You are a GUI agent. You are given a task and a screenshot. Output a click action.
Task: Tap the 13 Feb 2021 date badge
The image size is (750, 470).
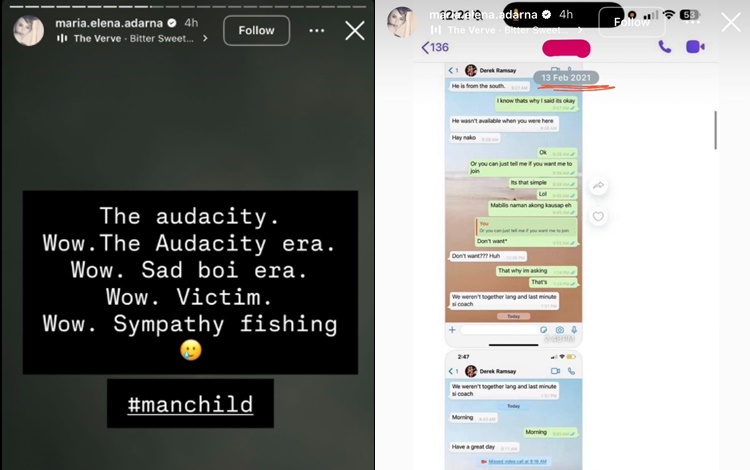click(x=566, y=77)
